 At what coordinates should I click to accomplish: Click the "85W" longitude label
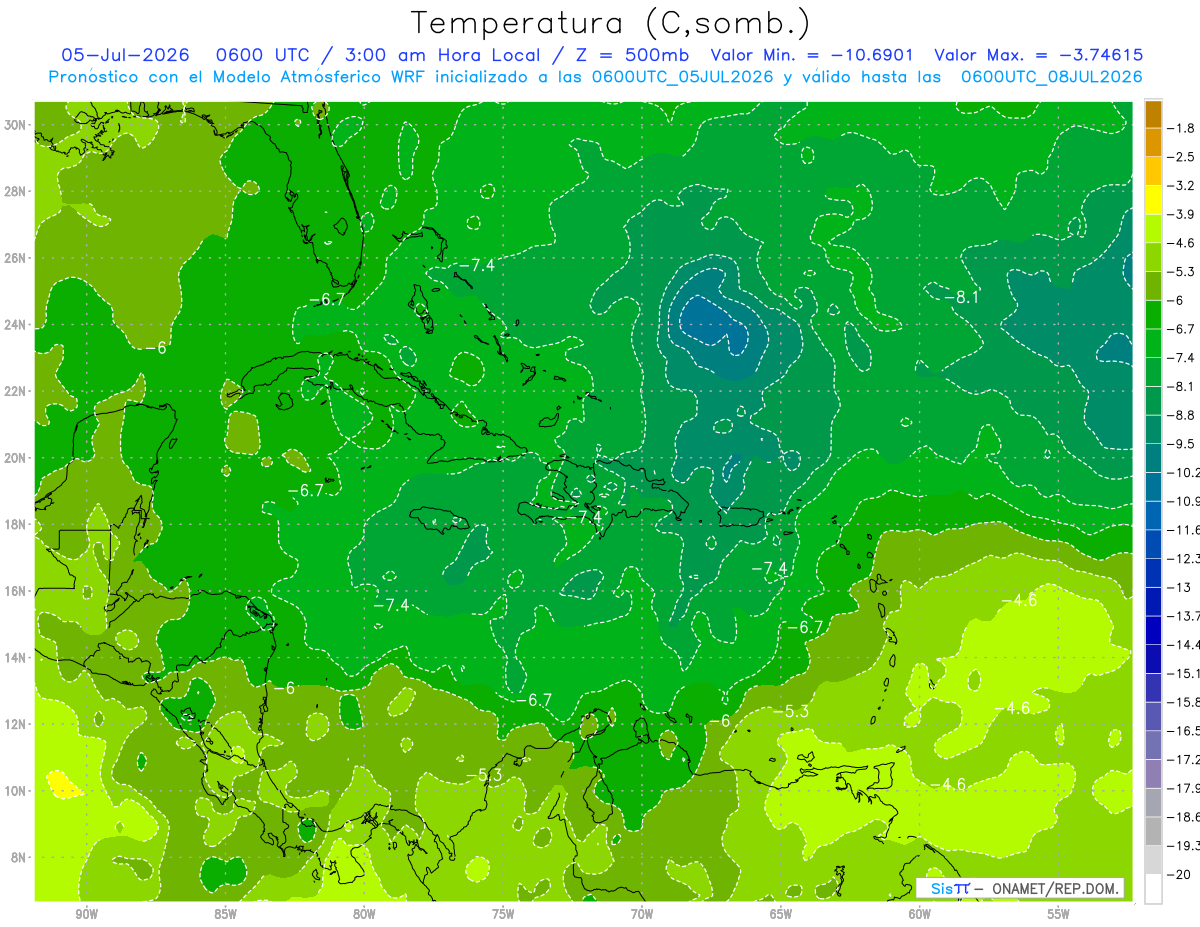[x=225, y=915]
